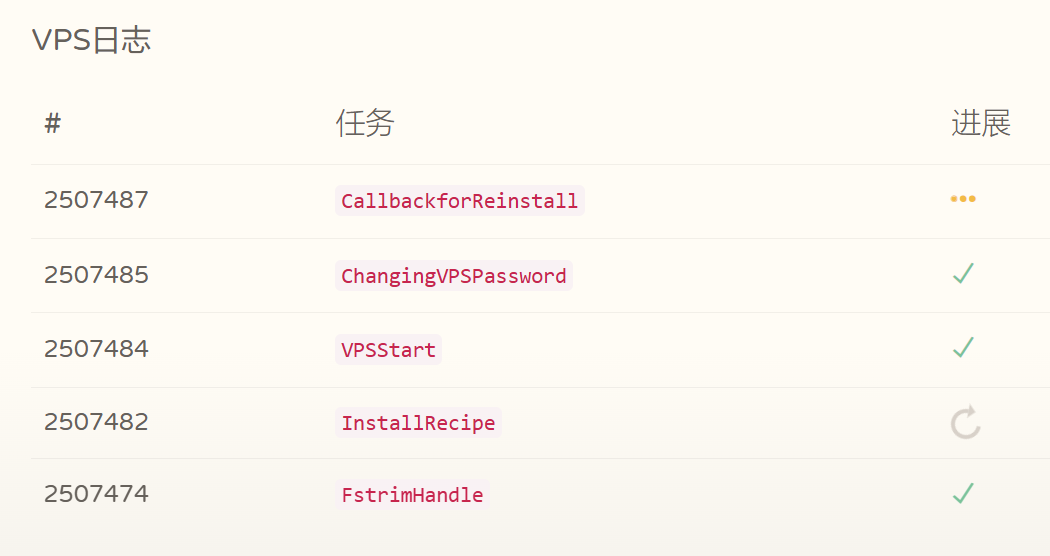The image size is (1050, 556).
Task: Click the green checkmark for VPSStart
Action: coord(963,347)
